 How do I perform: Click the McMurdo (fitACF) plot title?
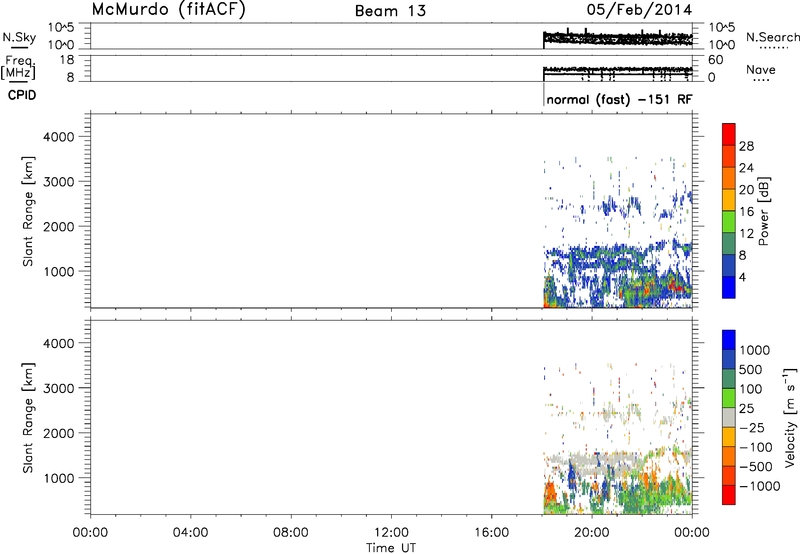168,10
